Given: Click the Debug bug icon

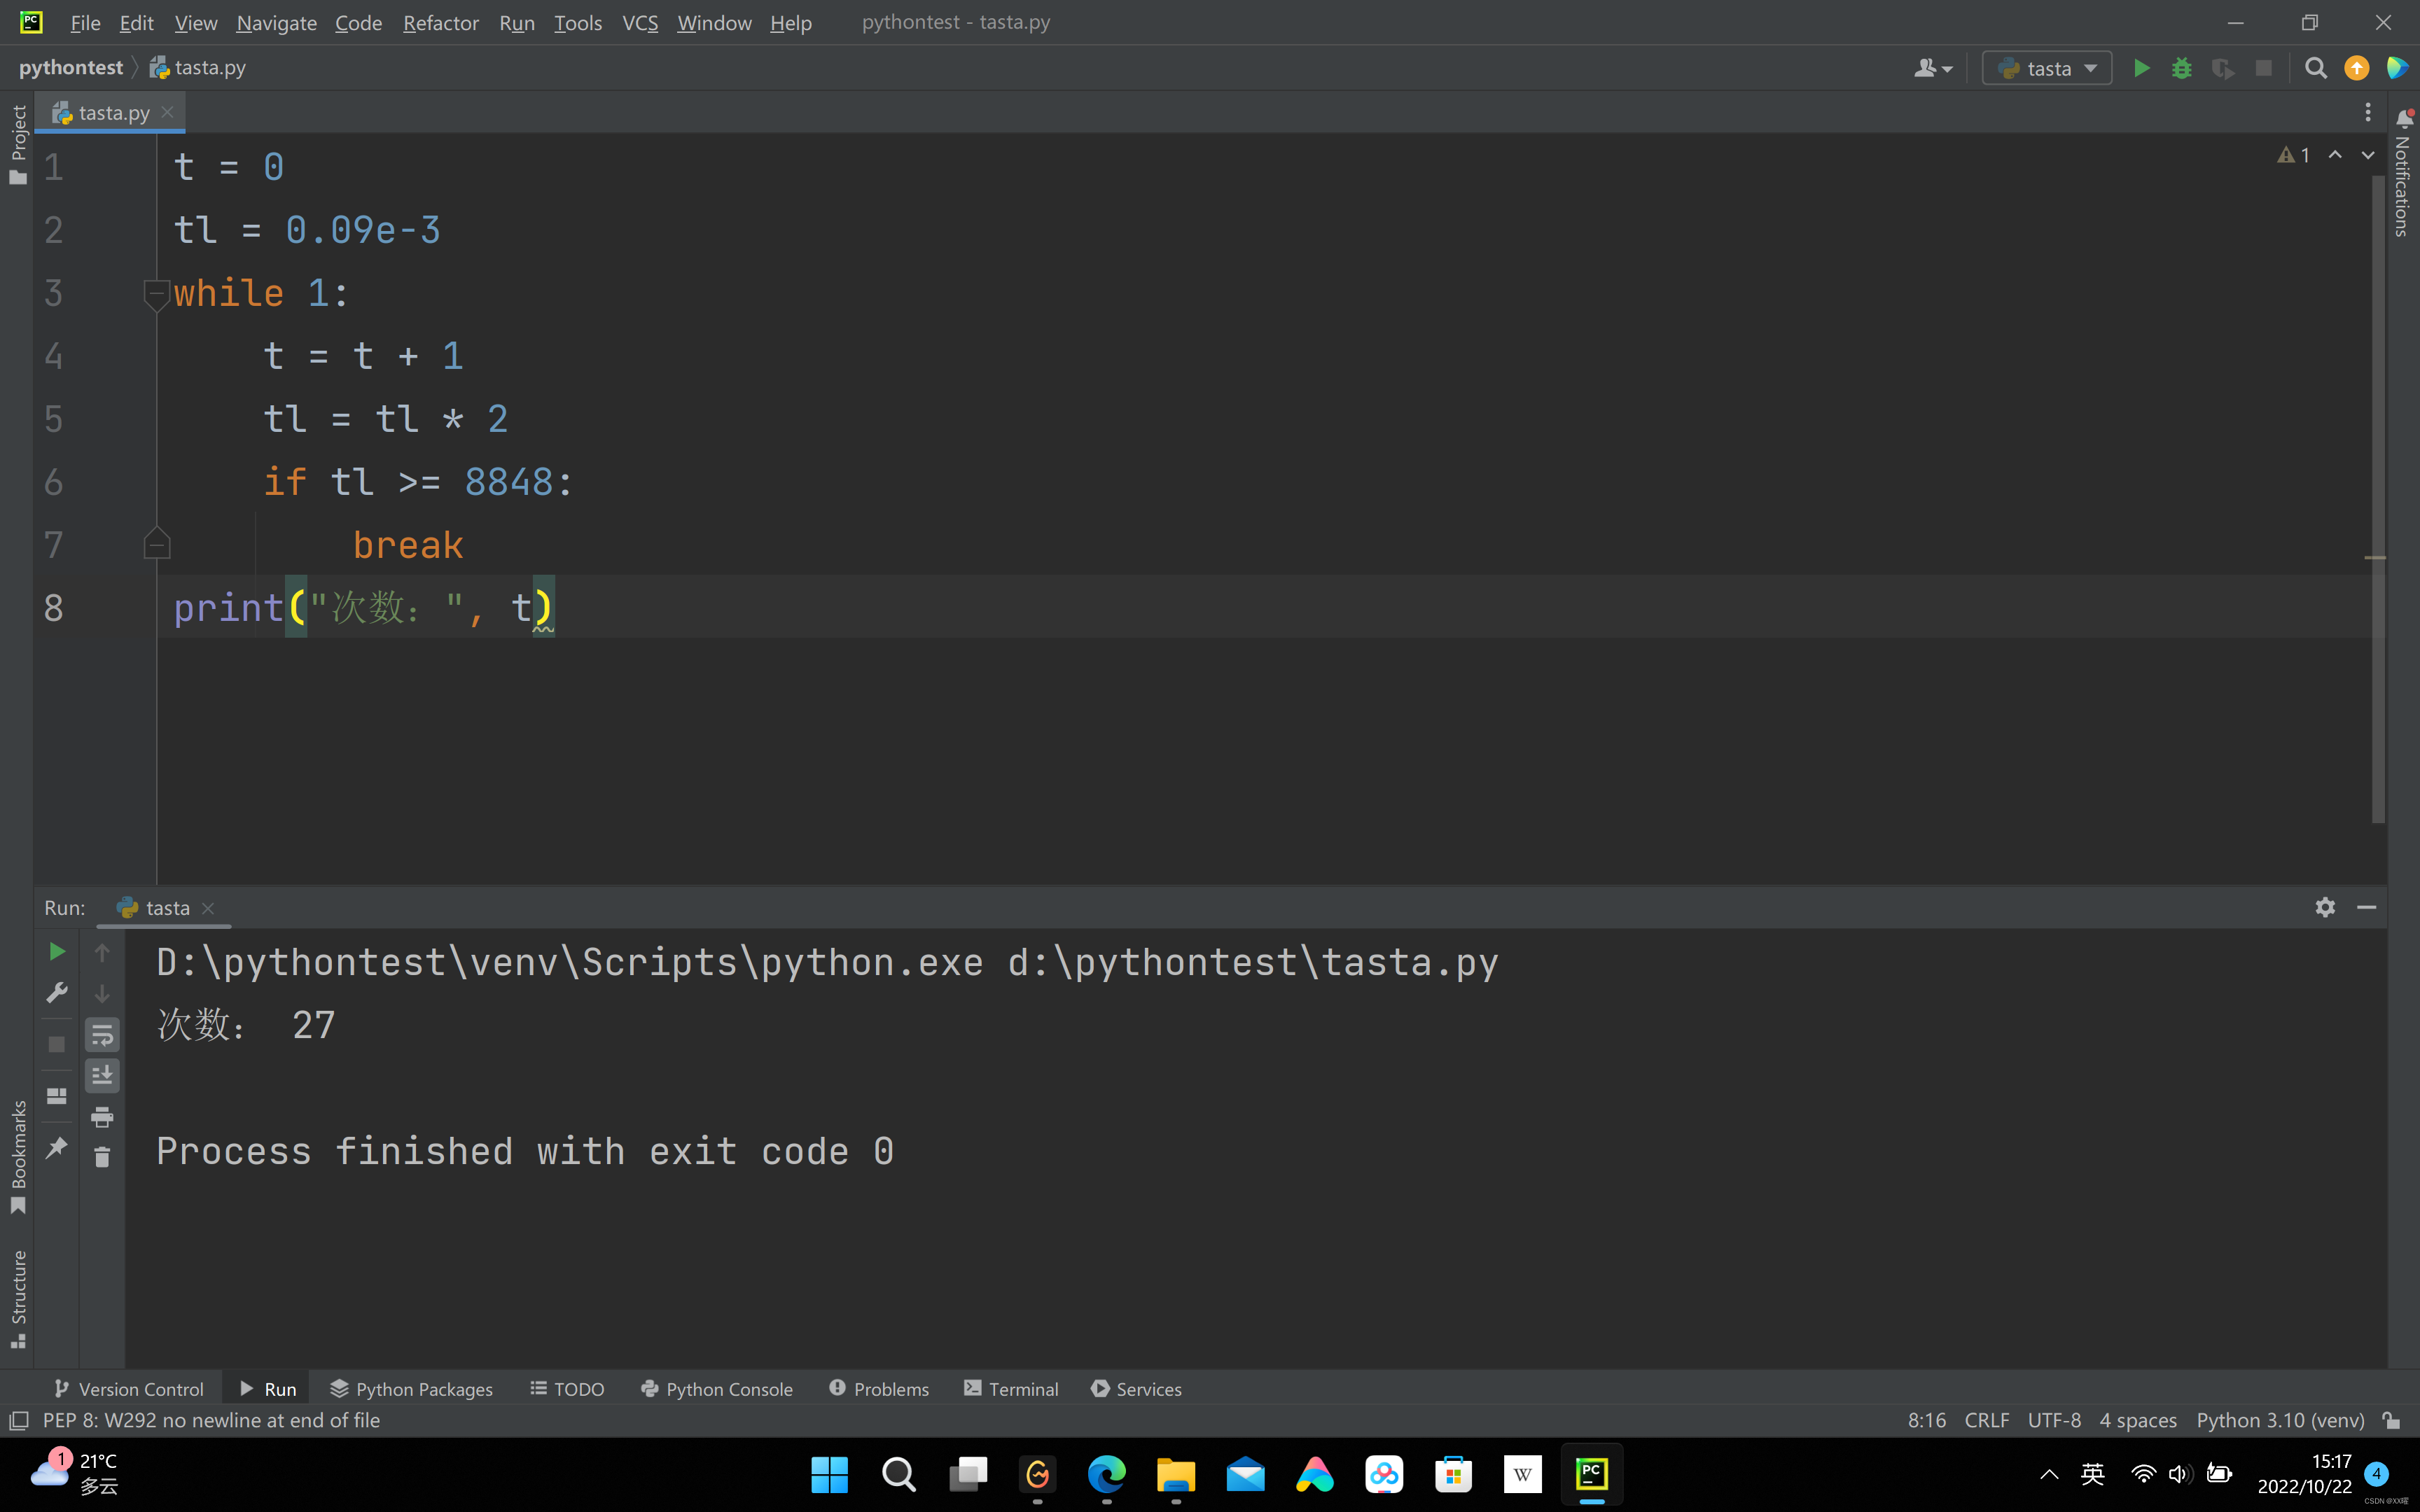Looking at the screenshot, I should coord(2182,68).
